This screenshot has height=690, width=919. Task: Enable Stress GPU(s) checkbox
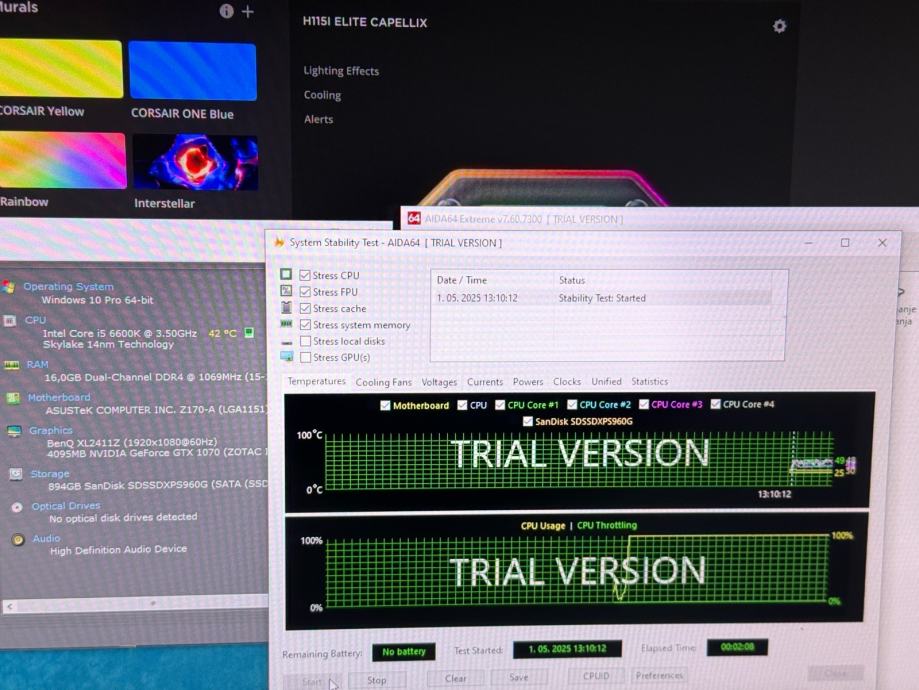[x=305, y=357]
